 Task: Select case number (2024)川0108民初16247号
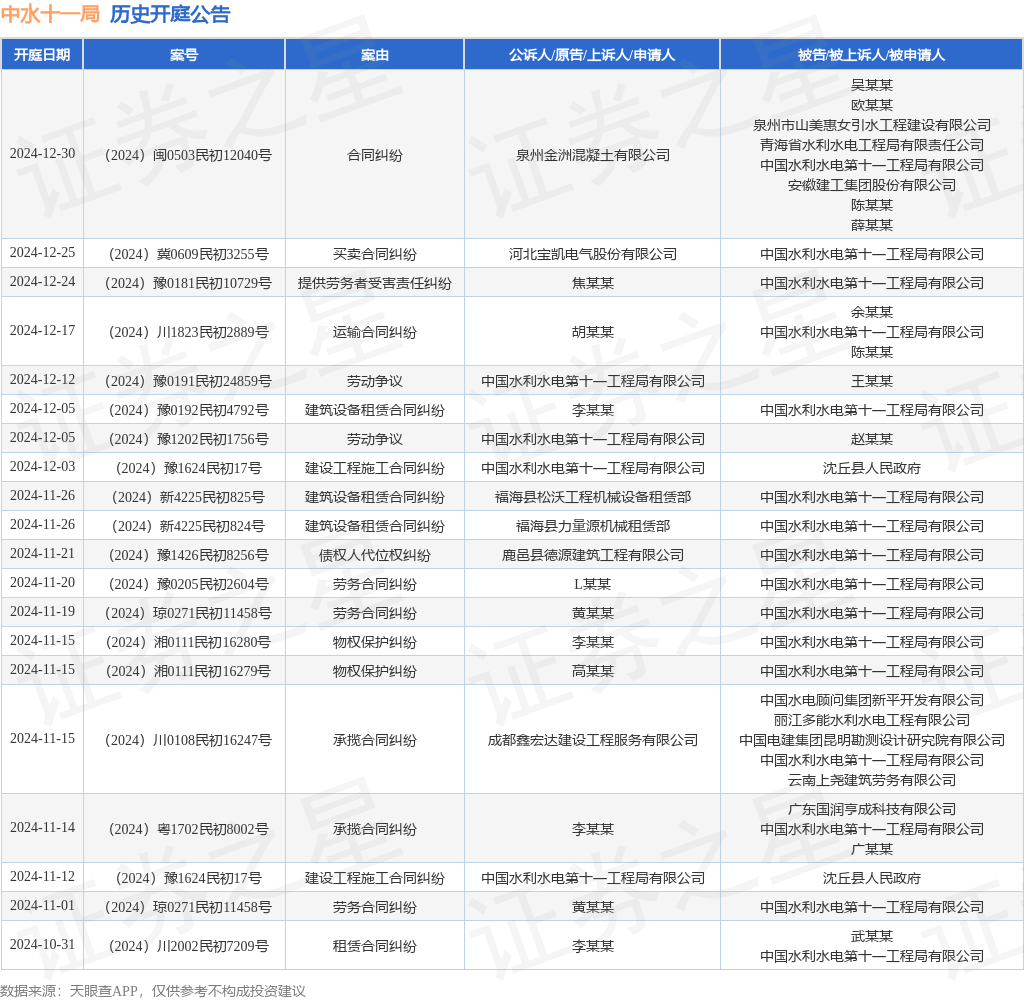click(188, 741)
